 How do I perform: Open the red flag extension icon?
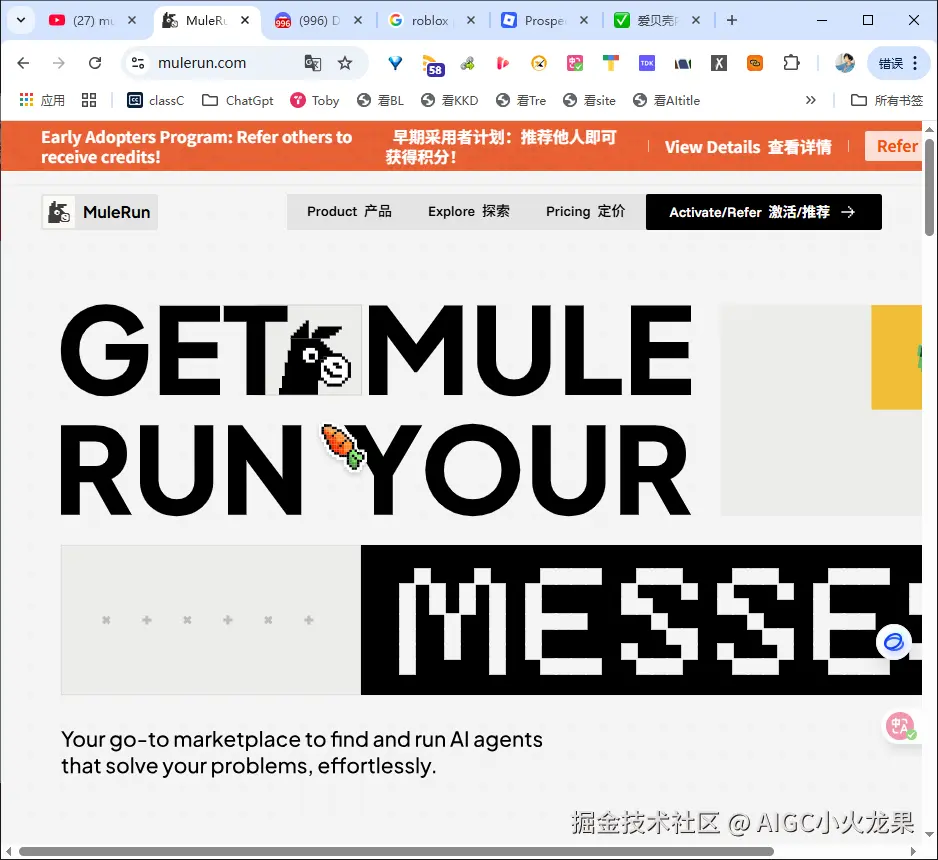pos(503,63)
